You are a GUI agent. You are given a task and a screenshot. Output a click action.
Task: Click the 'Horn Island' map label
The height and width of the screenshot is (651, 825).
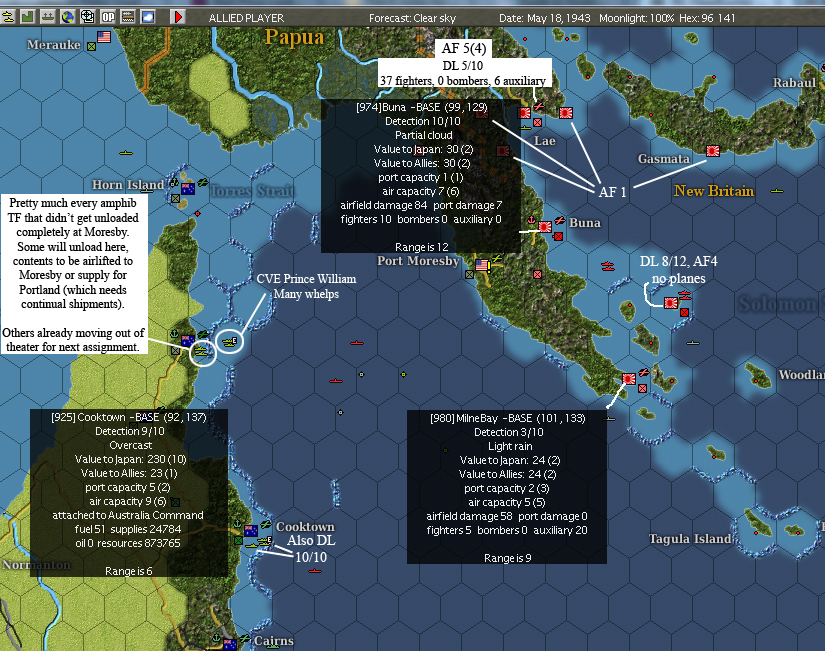click(x=128, y=185)
